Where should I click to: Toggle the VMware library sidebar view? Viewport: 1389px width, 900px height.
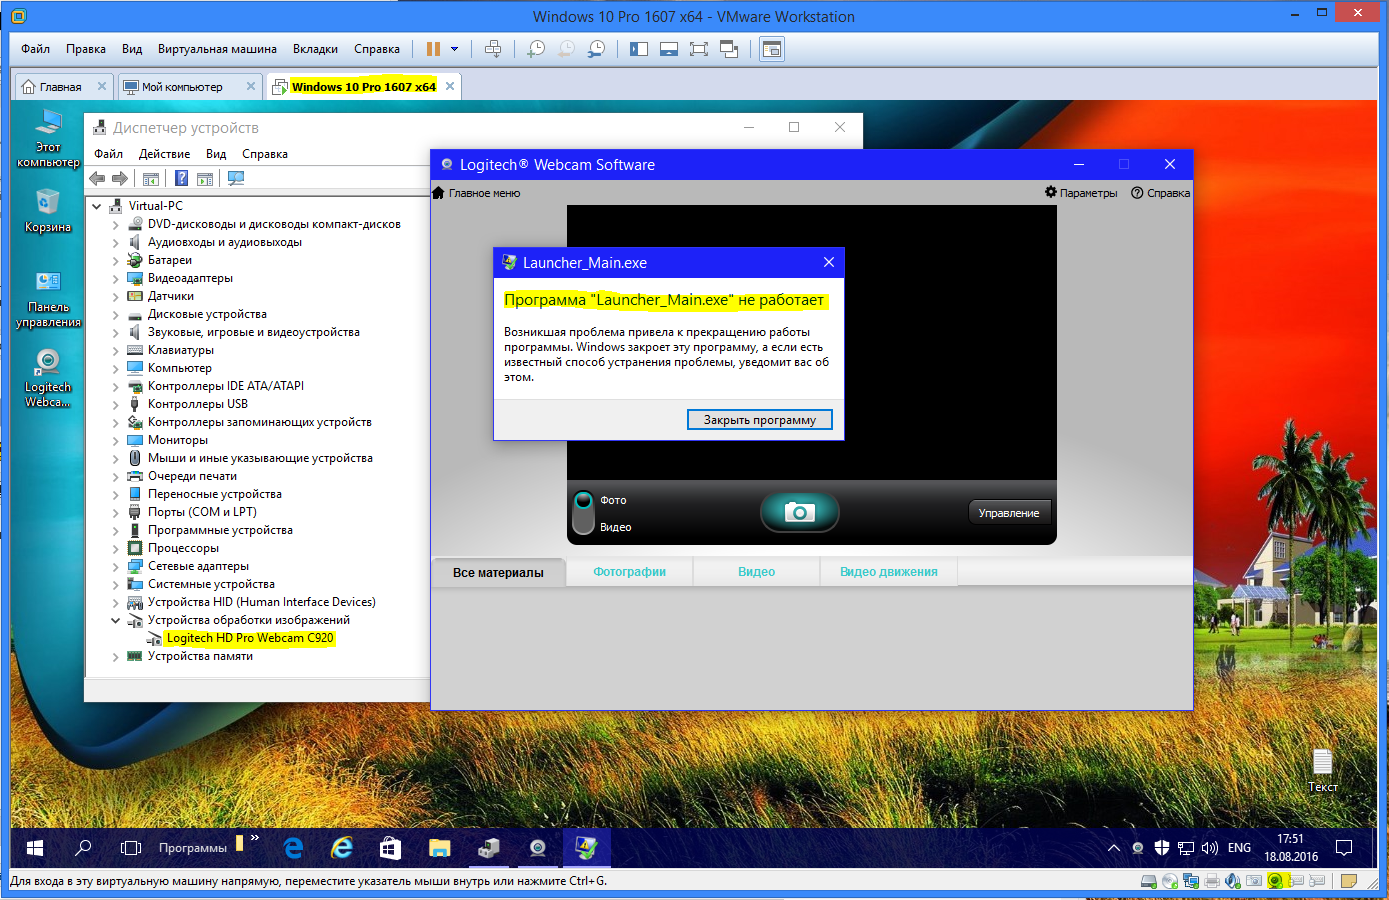click(x=639, y=49)
